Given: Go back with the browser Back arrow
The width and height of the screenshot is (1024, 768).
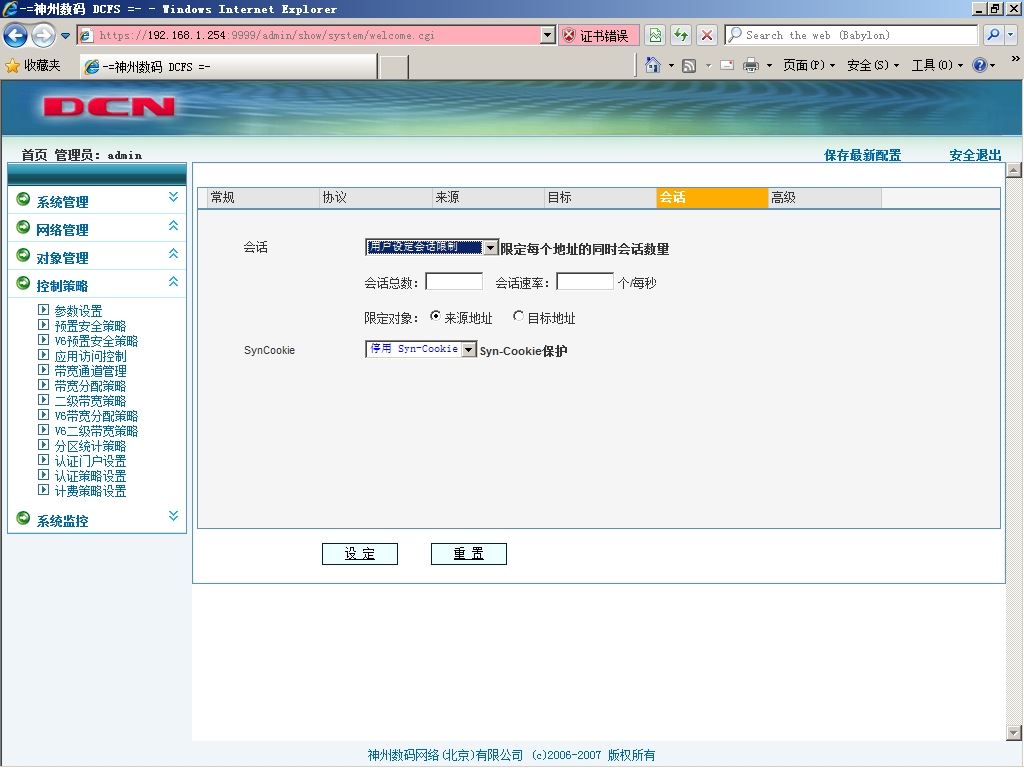Looking at the screenshot, I should (x=16, y=35).
